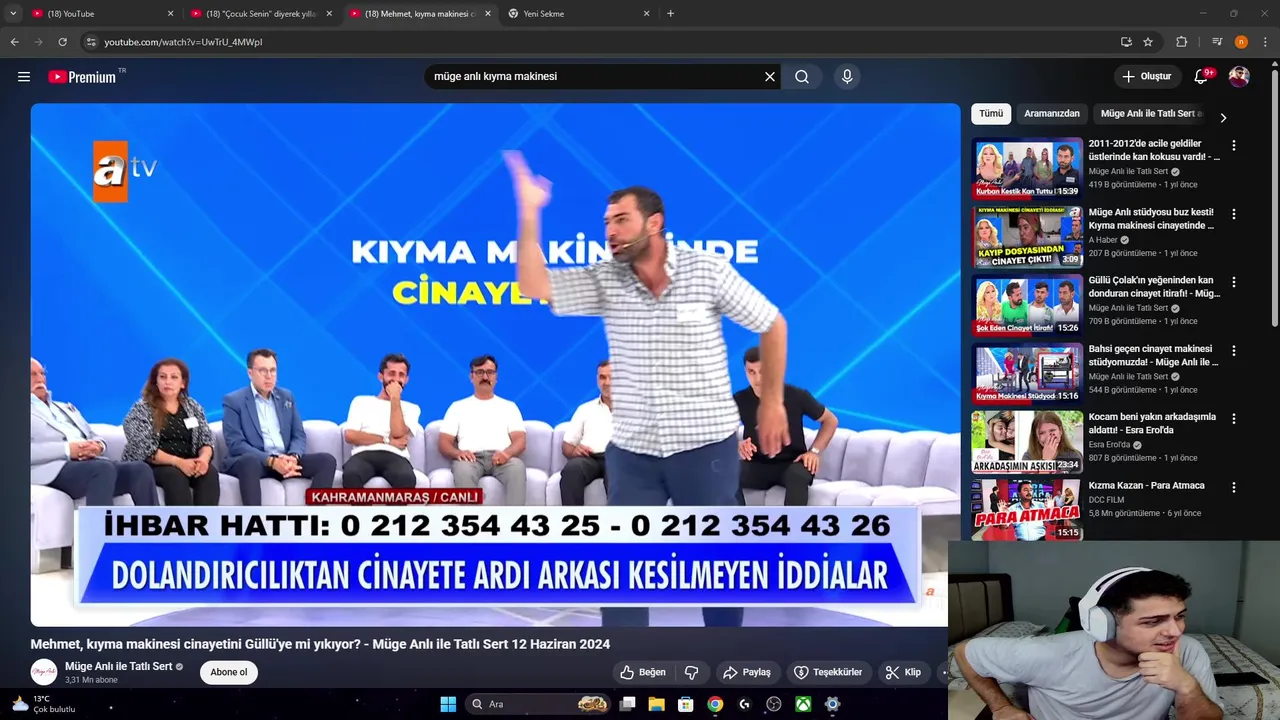Select the Aramanızdan filter chip
1280x720 pixels.
(1052, 114)
